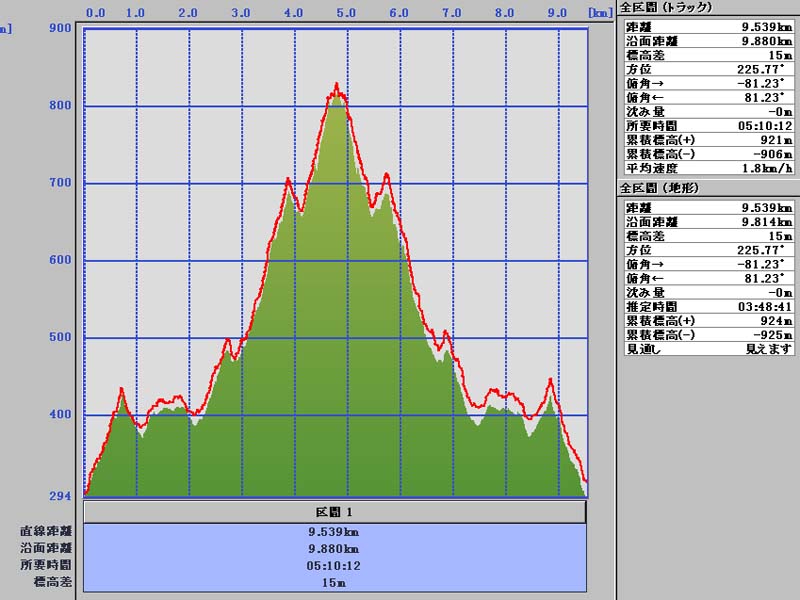Image resolution: width=800 pixels, height=600 pixels.
Task: Click the 900 elevation label on the vertical axis
Action: (x=60, y=28)
